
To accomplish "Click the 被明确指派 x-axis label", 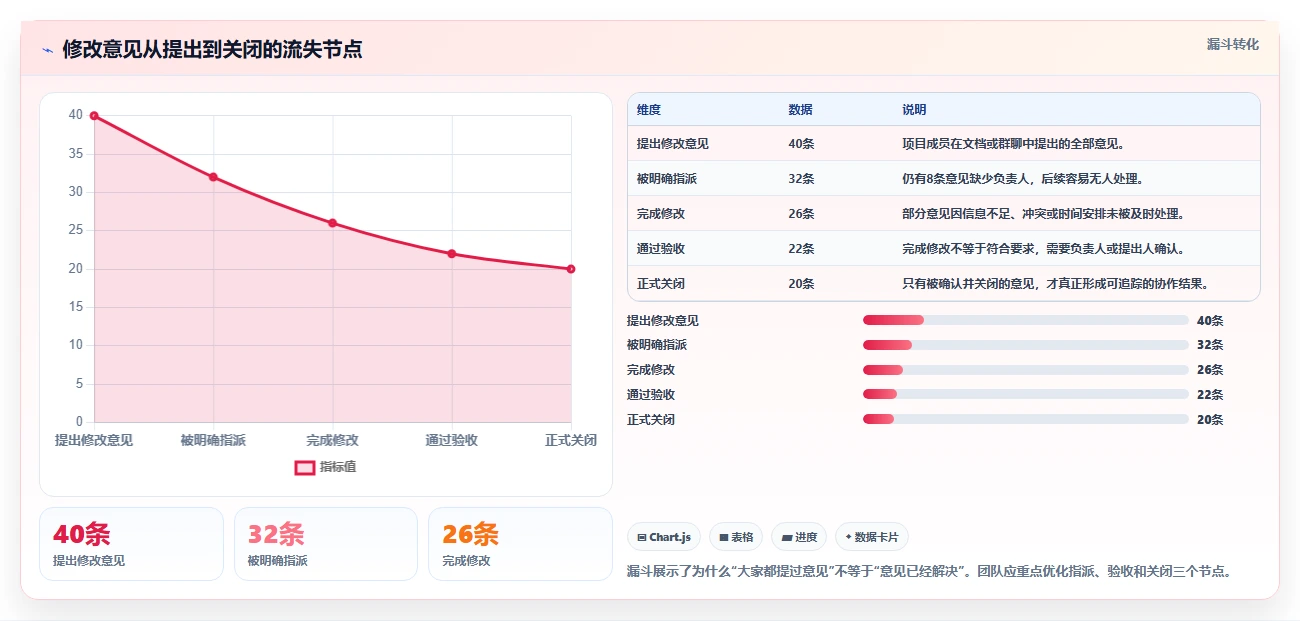I will pyautogui.click(x=213, y=440).
